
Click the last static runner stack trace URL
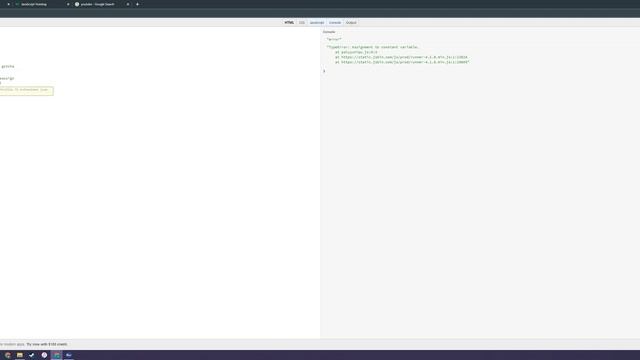point(405,62)
